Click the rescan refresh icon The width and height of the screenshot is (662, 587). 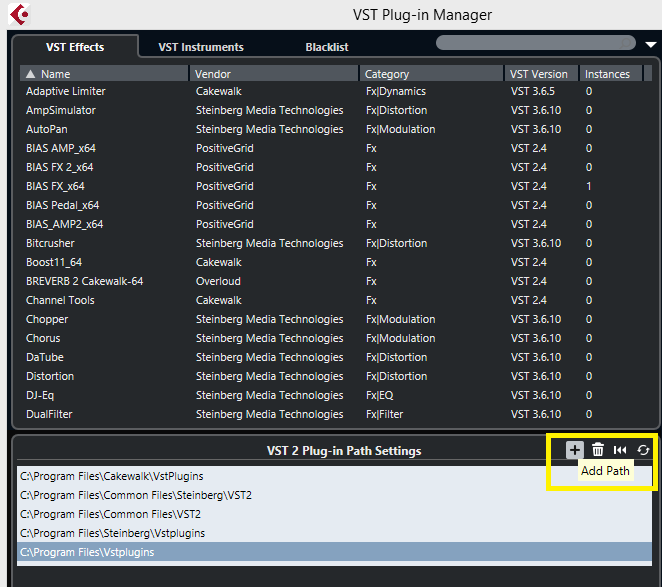643,450
